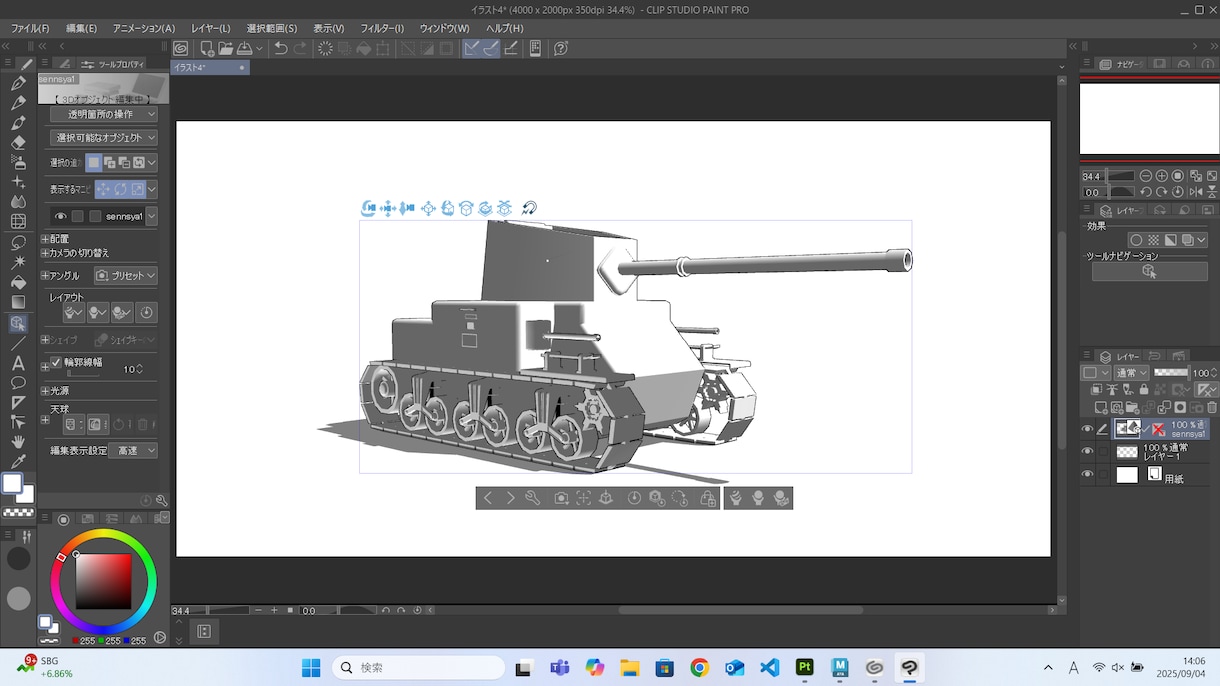Image resolution: width=1220 pixels, height=686 pixels.
Task: Select the Gradient tool
Action: pyautogui.click(x=18, y=302)
